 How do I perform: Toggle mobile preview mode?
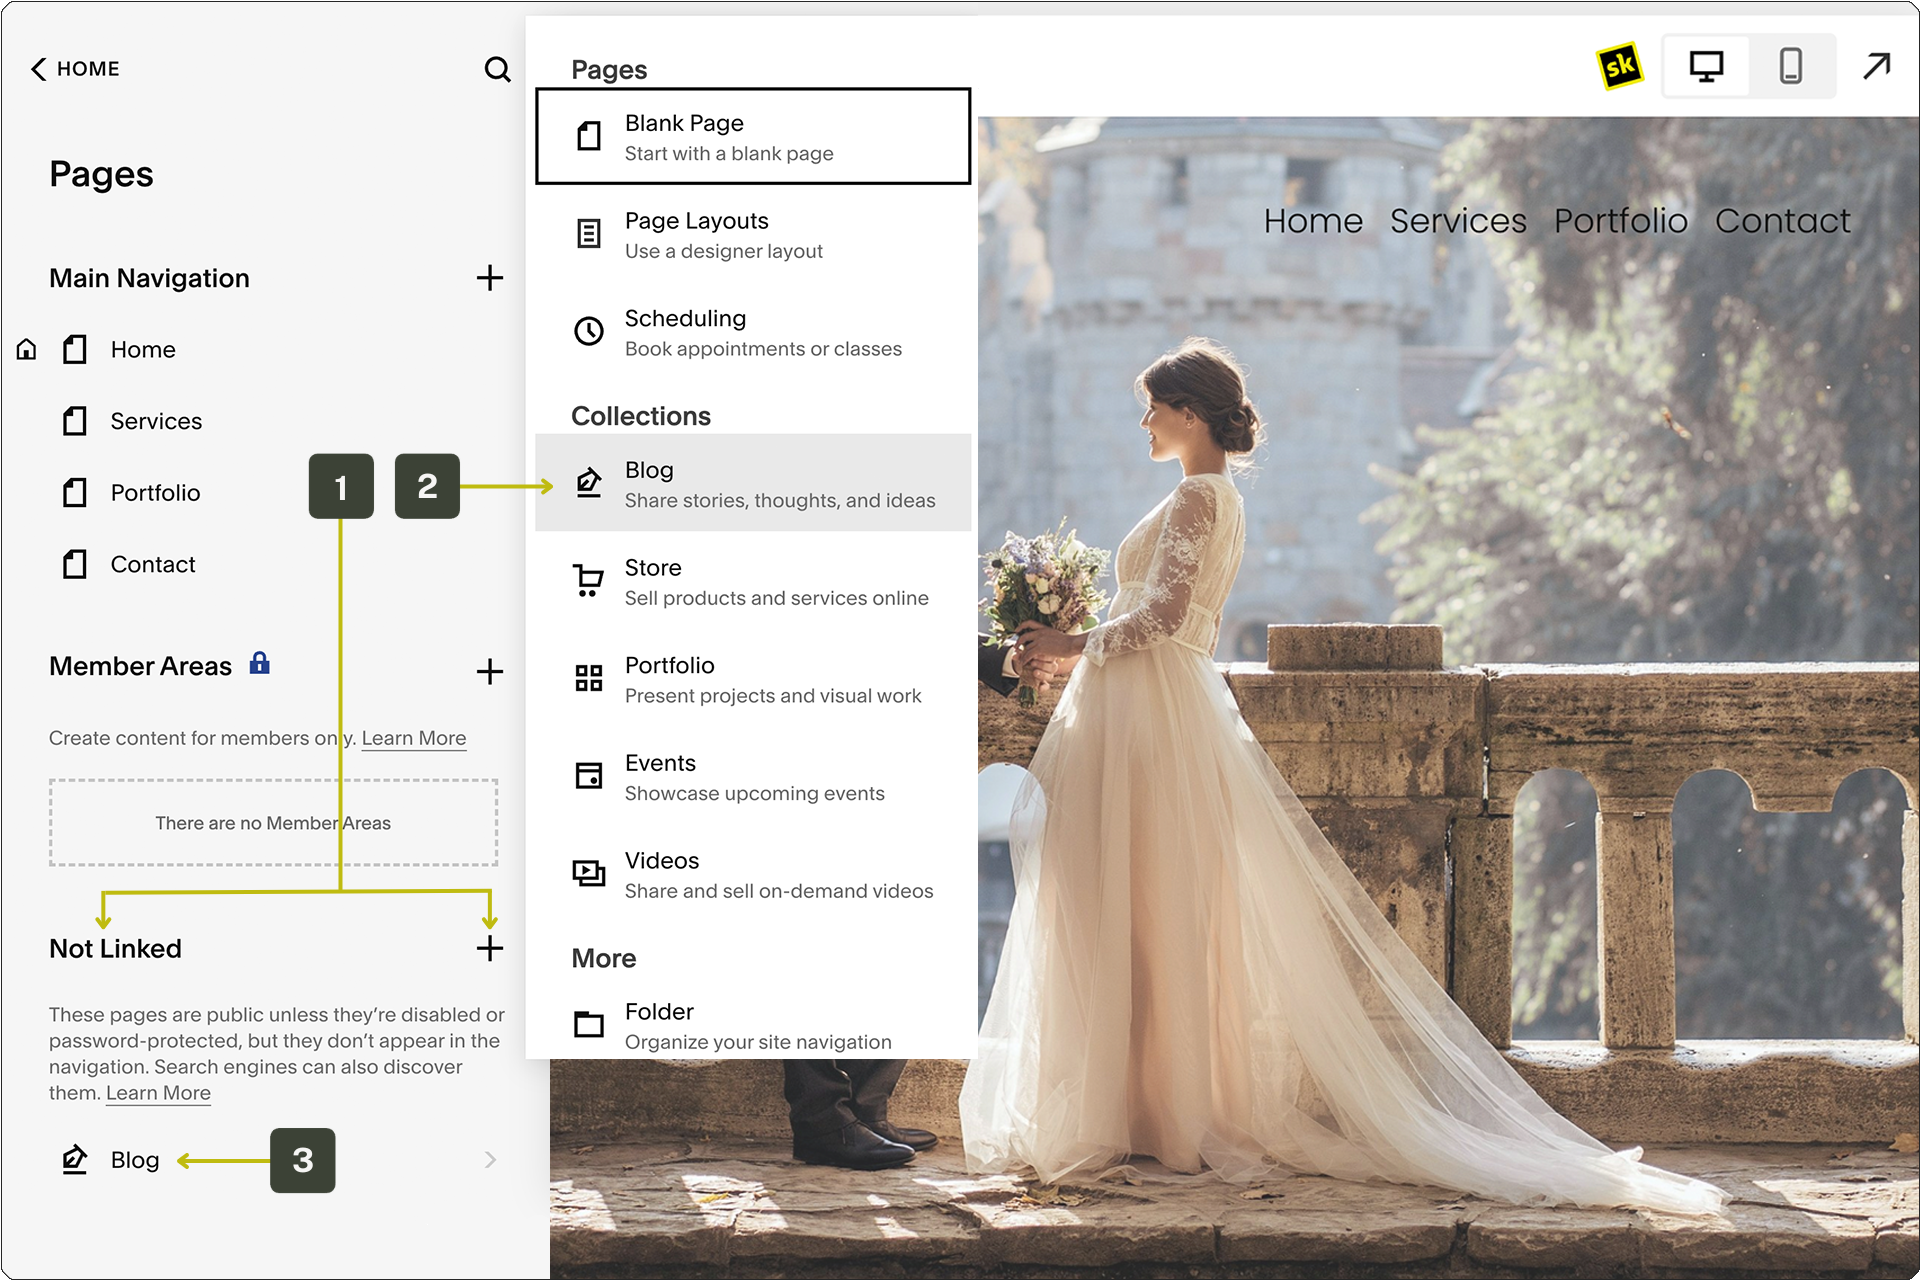(1790, 66)
